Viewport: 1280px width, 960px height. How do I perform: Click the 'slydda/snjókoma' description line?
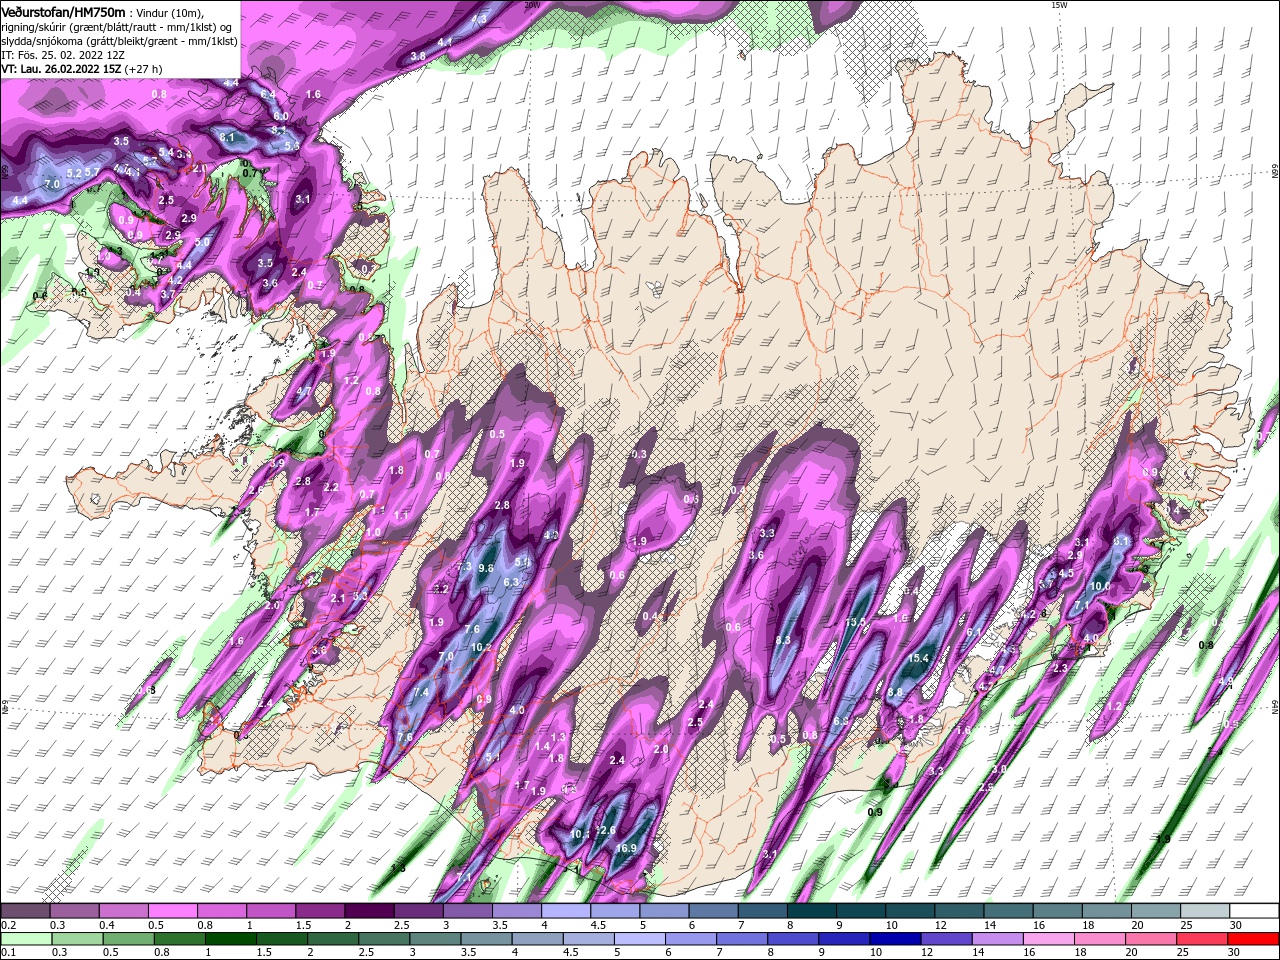(119, 41)
